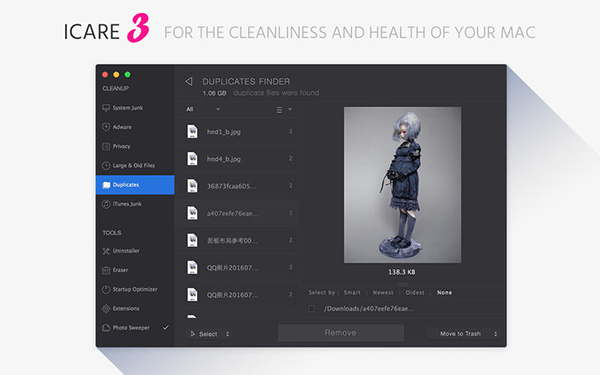Choose Newest selection mode
This screenshot has height=375, width=600.
(x=383, y=292)
